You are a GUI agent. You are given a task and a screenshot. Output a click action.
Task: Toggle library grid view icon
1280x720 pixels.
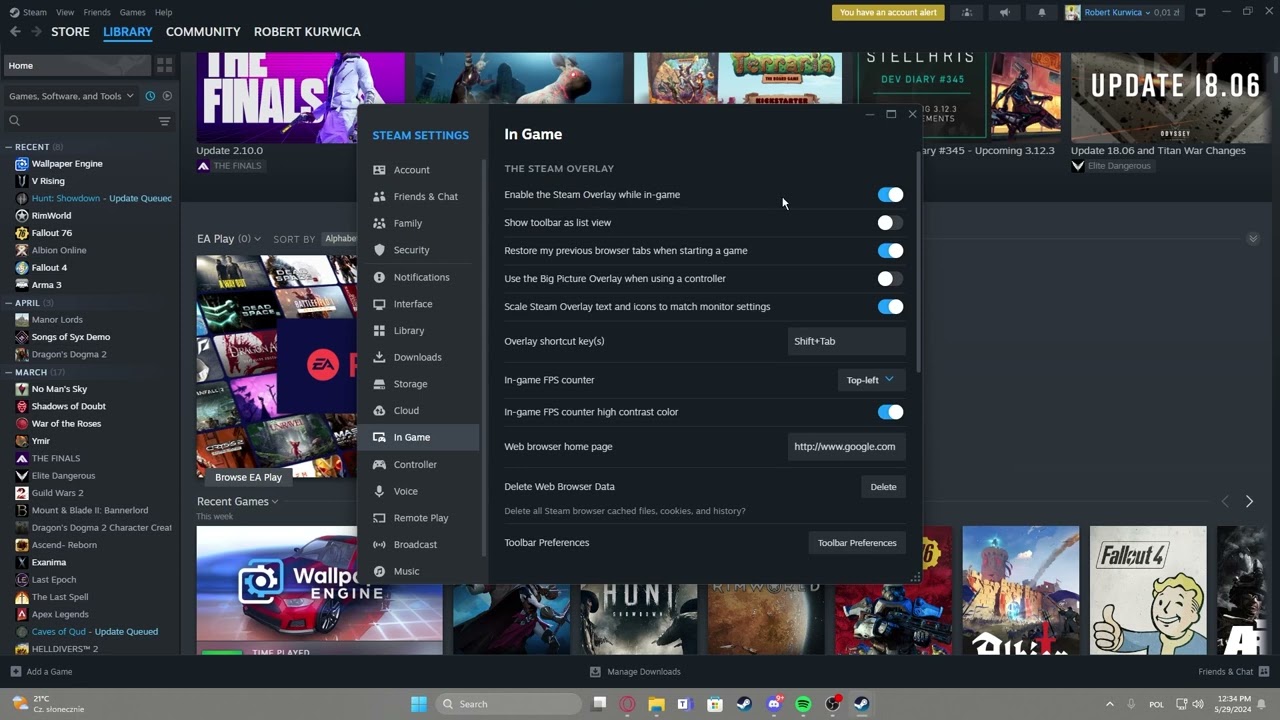pos(164,65)
